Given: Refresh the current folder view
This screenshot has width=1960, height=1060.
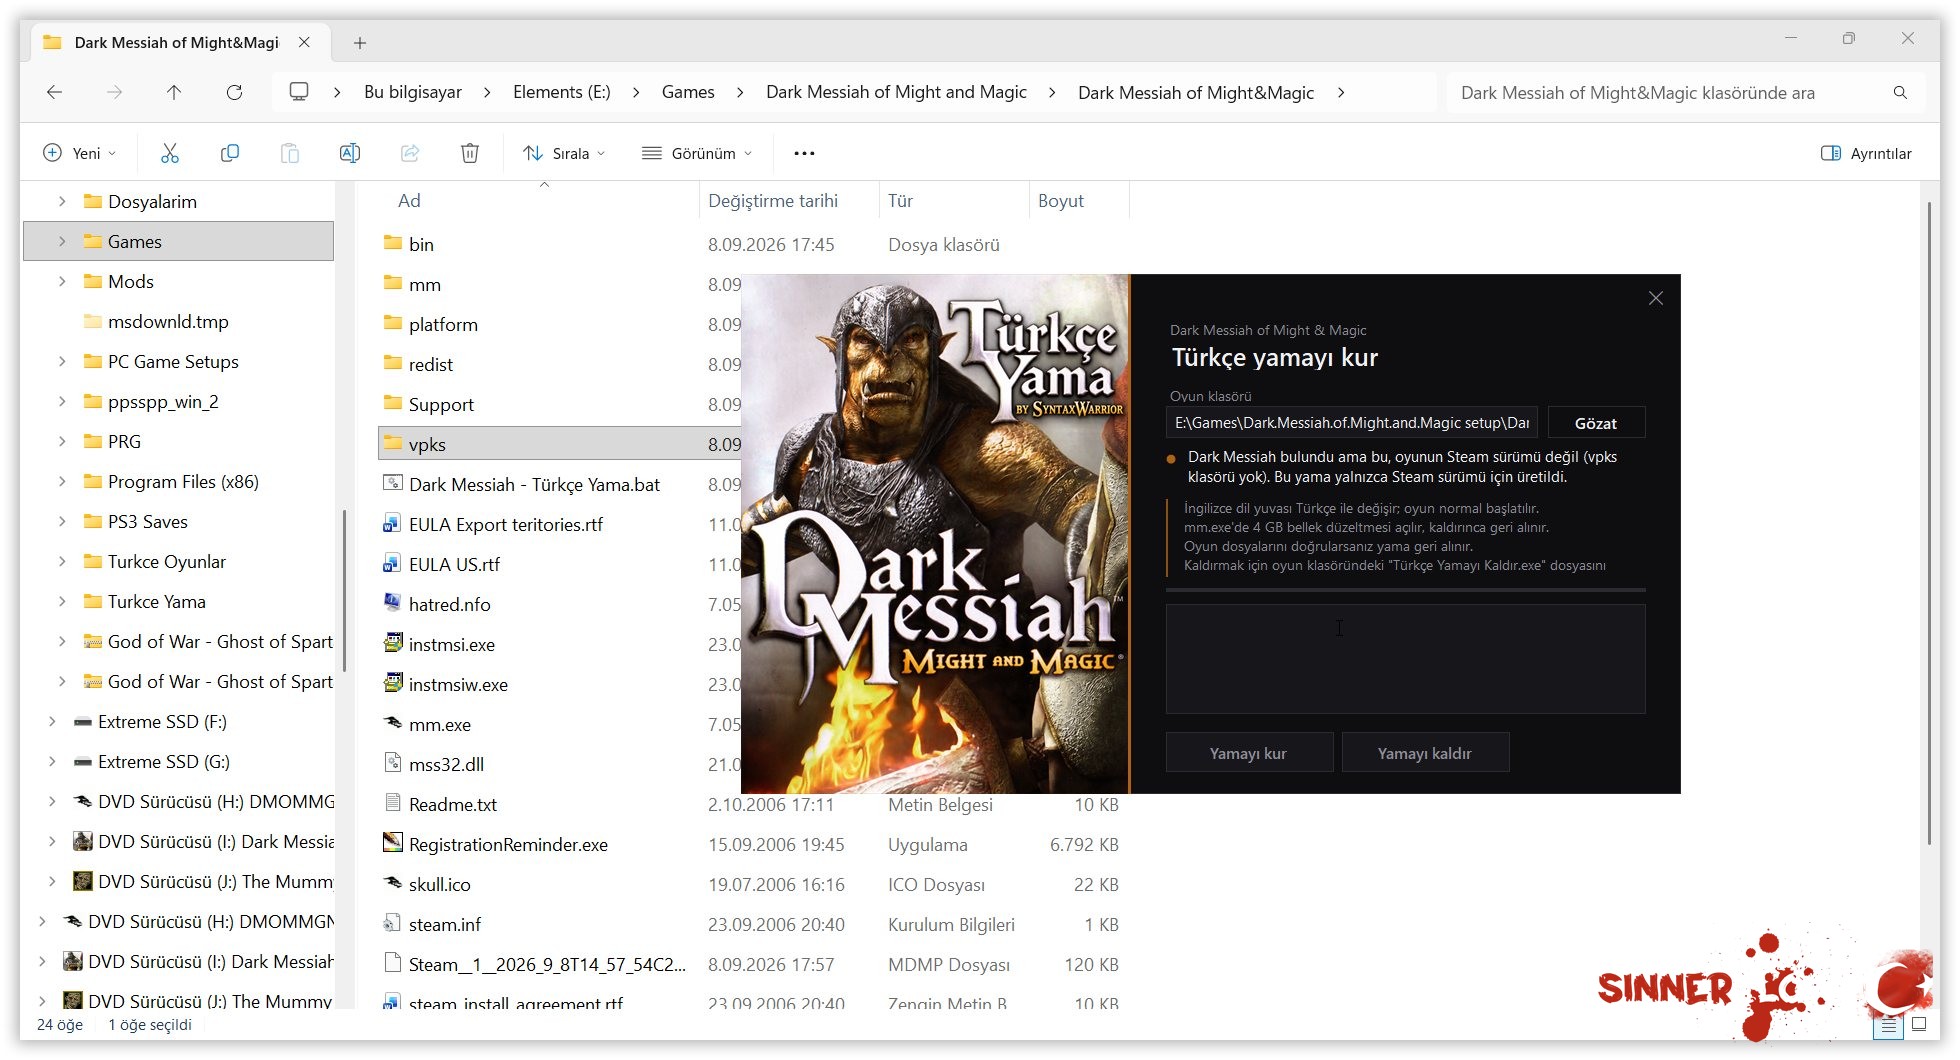Looking at the screenshot, I should [x=234, y=92].
